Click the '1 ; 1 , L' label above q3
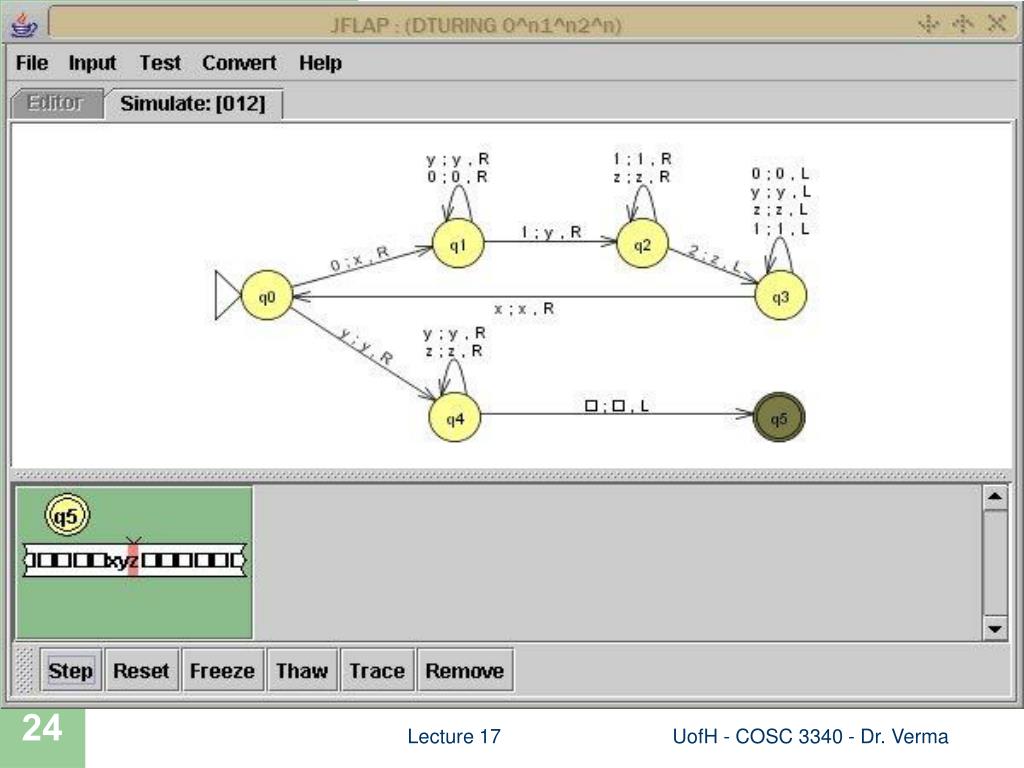 pyautogui.click(x=780, y=229)
